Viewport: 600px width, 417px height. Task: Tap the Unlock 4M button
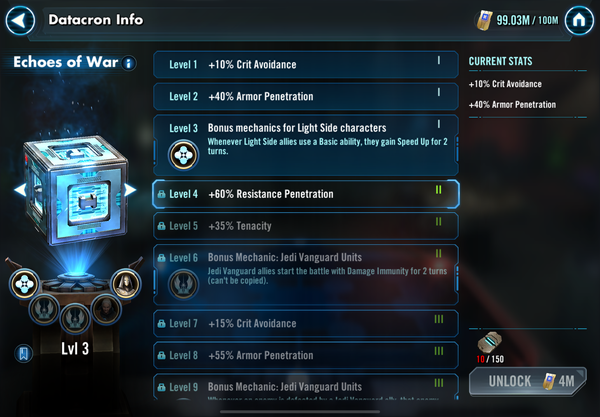pos(528,381)
